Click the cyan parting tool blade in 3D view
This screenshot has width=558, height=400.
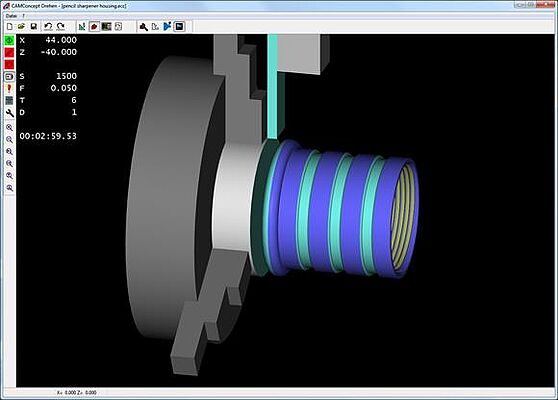tap(273, 86)
